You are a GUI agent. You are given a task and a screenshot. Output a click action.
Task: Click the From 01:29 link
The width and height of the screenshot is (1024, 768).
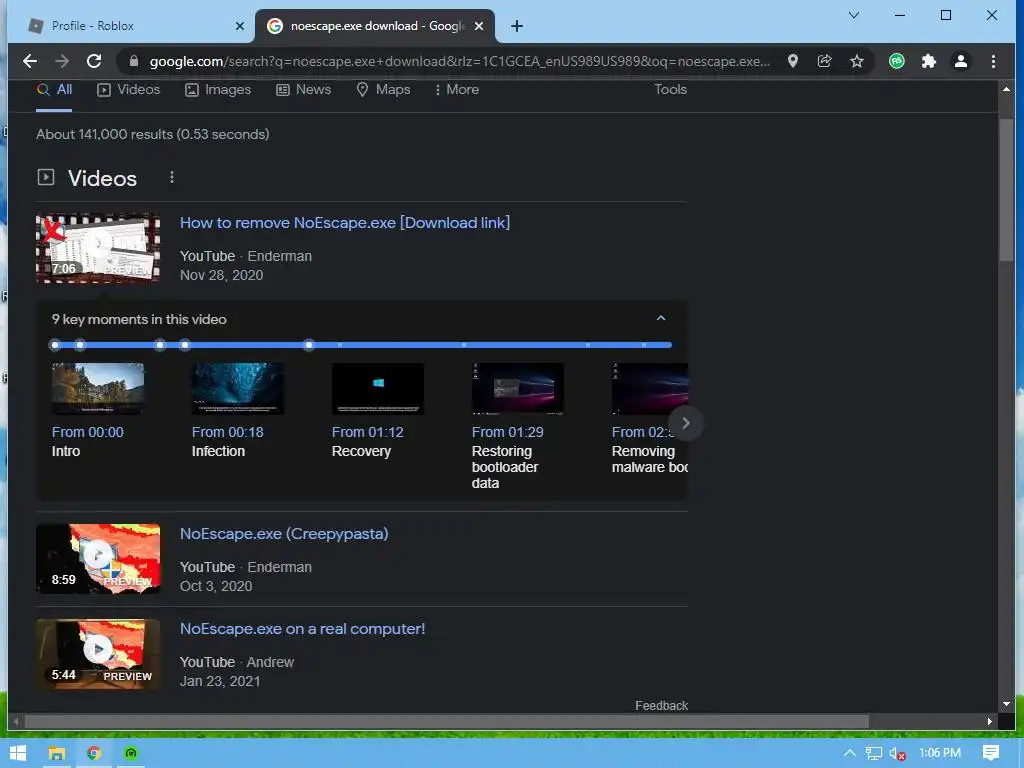tap(507, 432)
